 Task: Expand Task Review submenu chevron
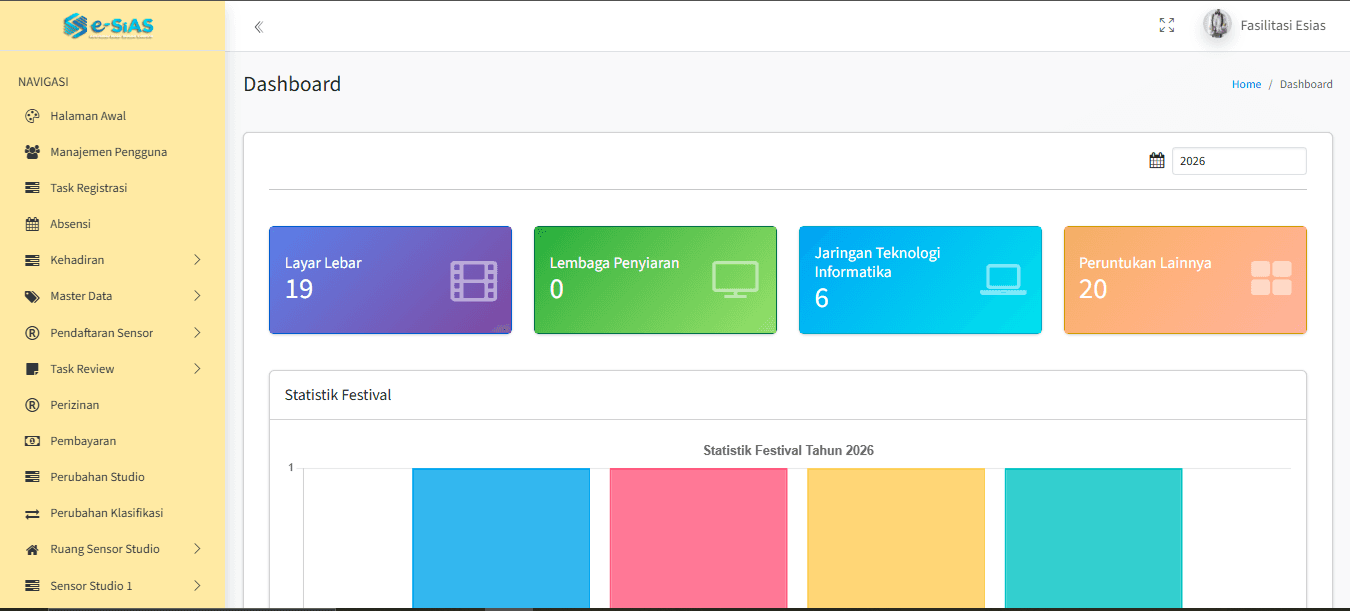pyautogui.click(x=197, y=369)
